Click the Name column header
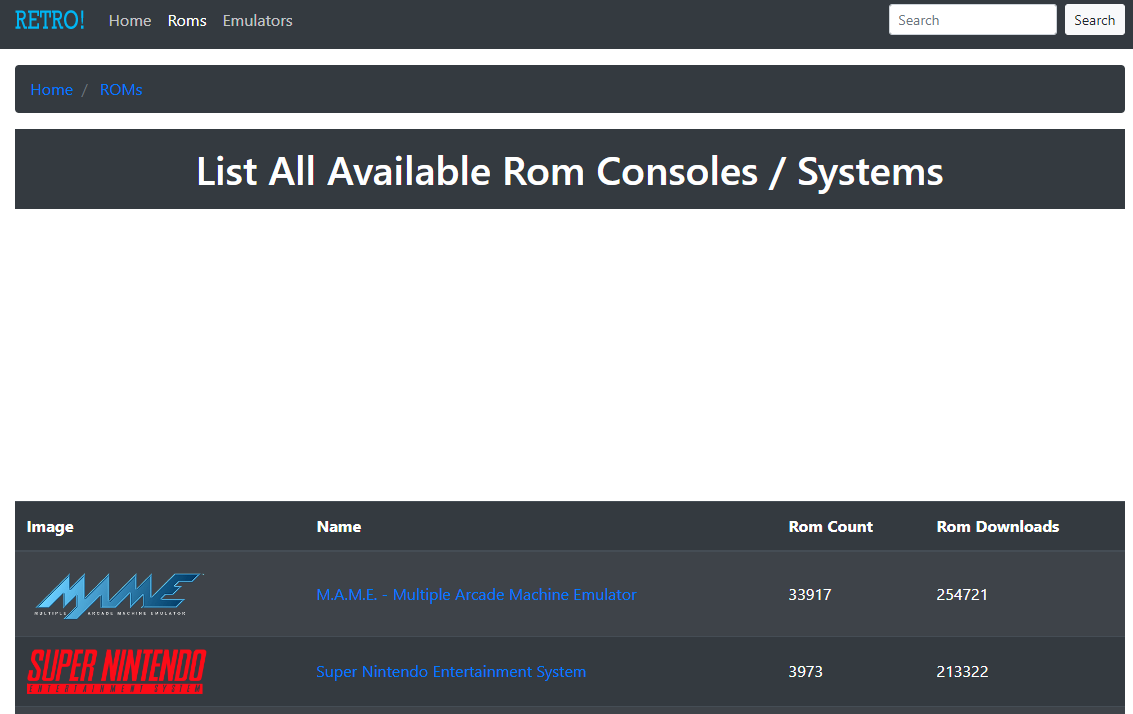The image size is (1133, 714). pyautogui.click(x=339, y=526)
